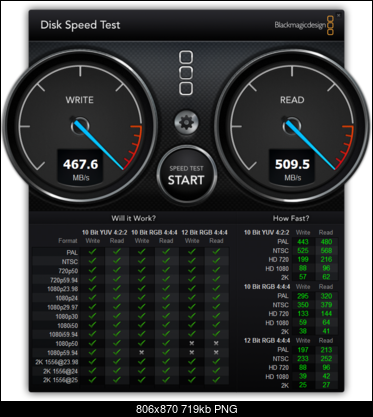The image size is (373, 417).
Task: Click the 12 Bit RGB PAL write value 197
Action: tap(303, 350)
